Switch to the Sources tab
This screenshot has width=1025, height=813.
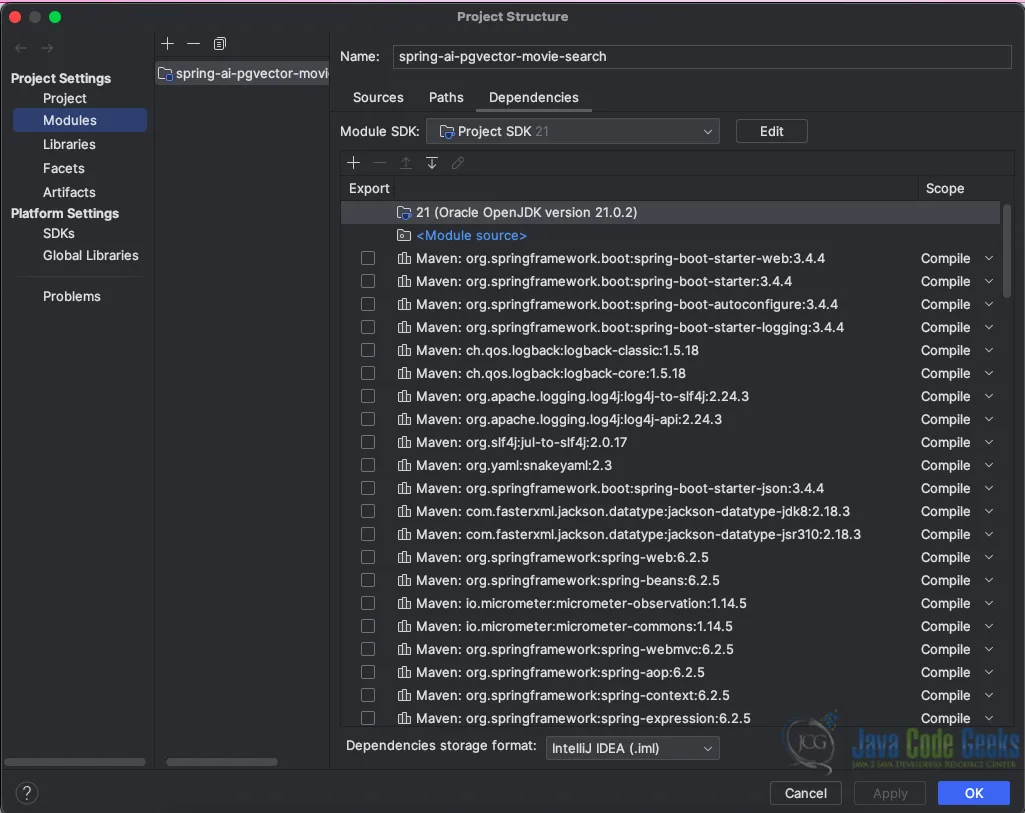pos(378,97)
